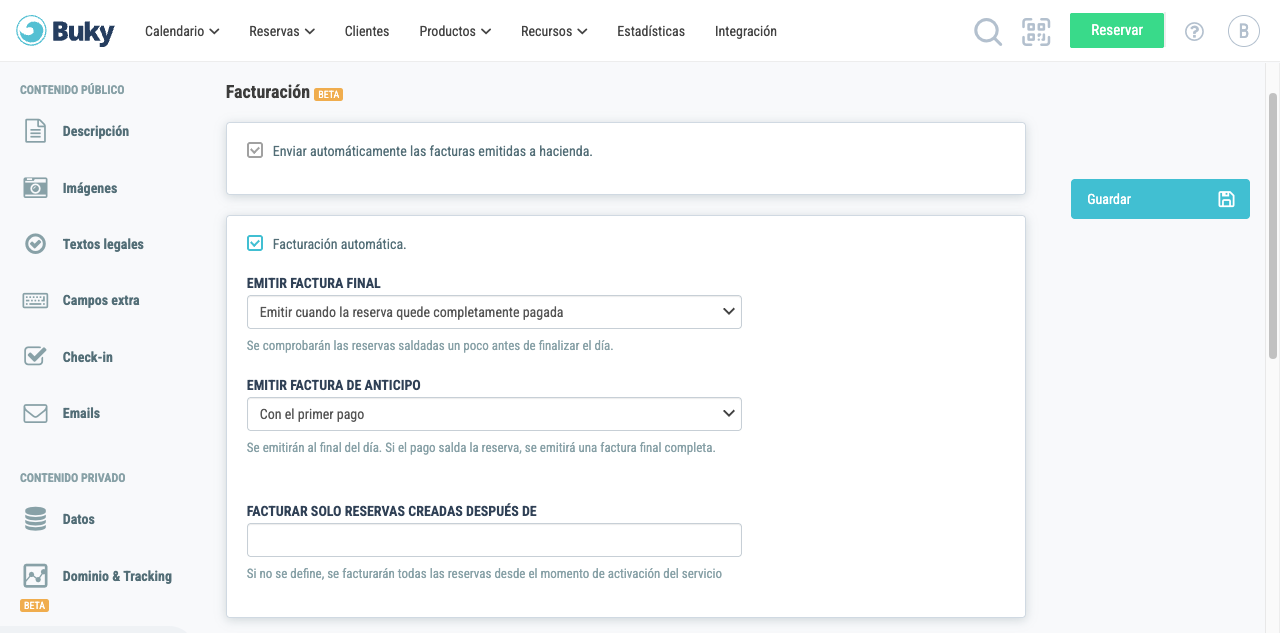The height and width of the screenshot is (633, 1280).
Task: Expand the Reservas menu
Action: [x=282, y=31]
